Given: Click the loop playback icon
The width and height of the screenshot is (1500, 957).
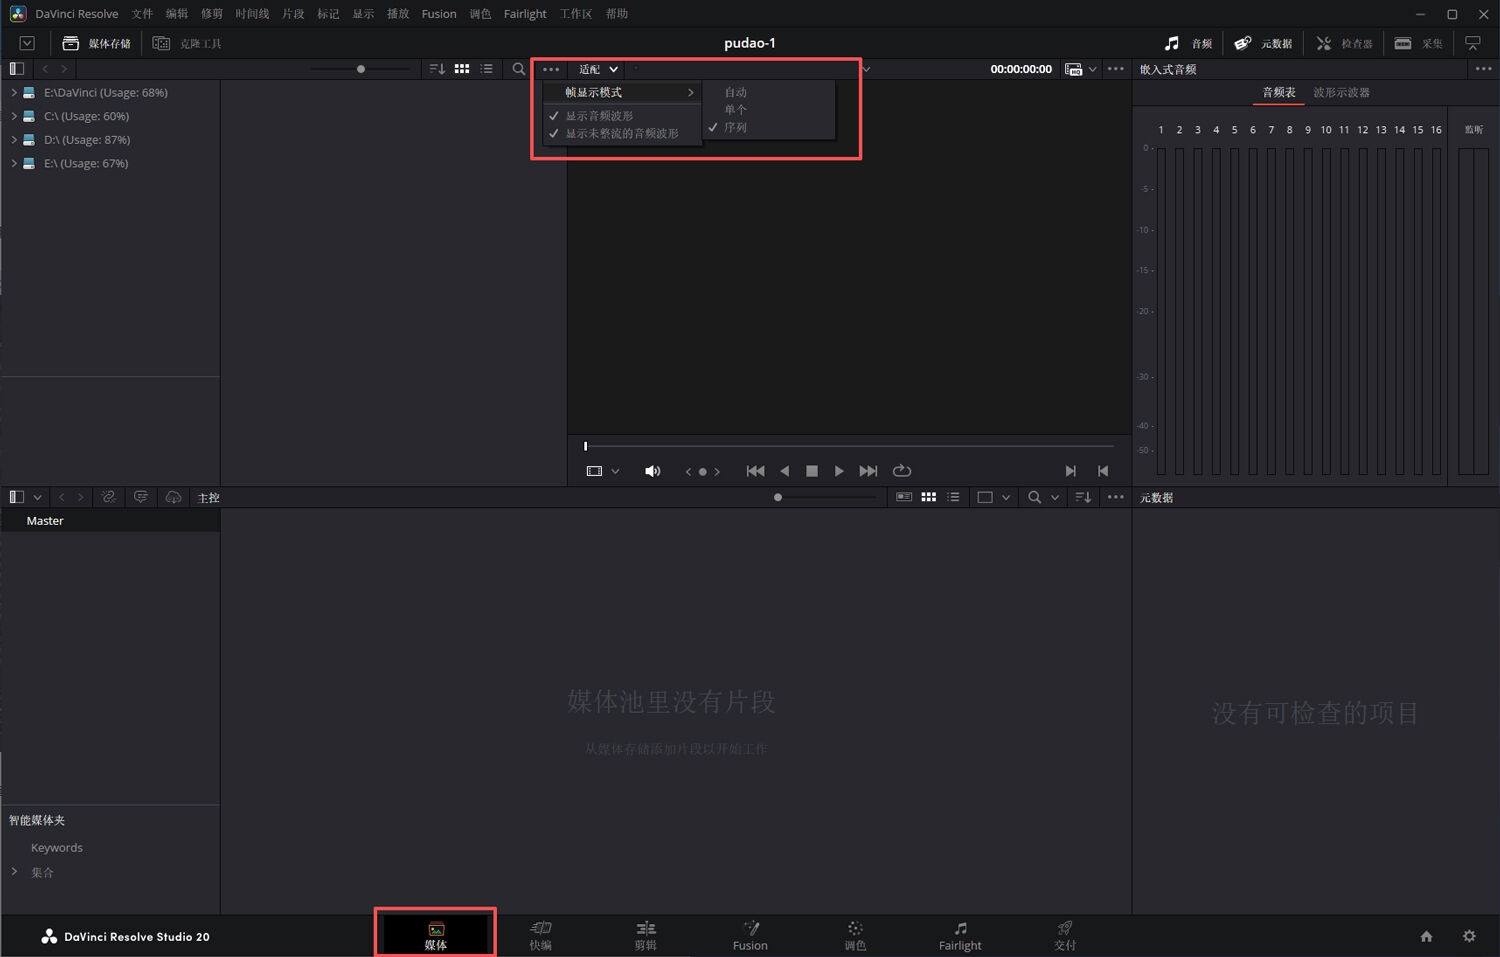Looking at the screenshot, I should (x=901, y=471).
